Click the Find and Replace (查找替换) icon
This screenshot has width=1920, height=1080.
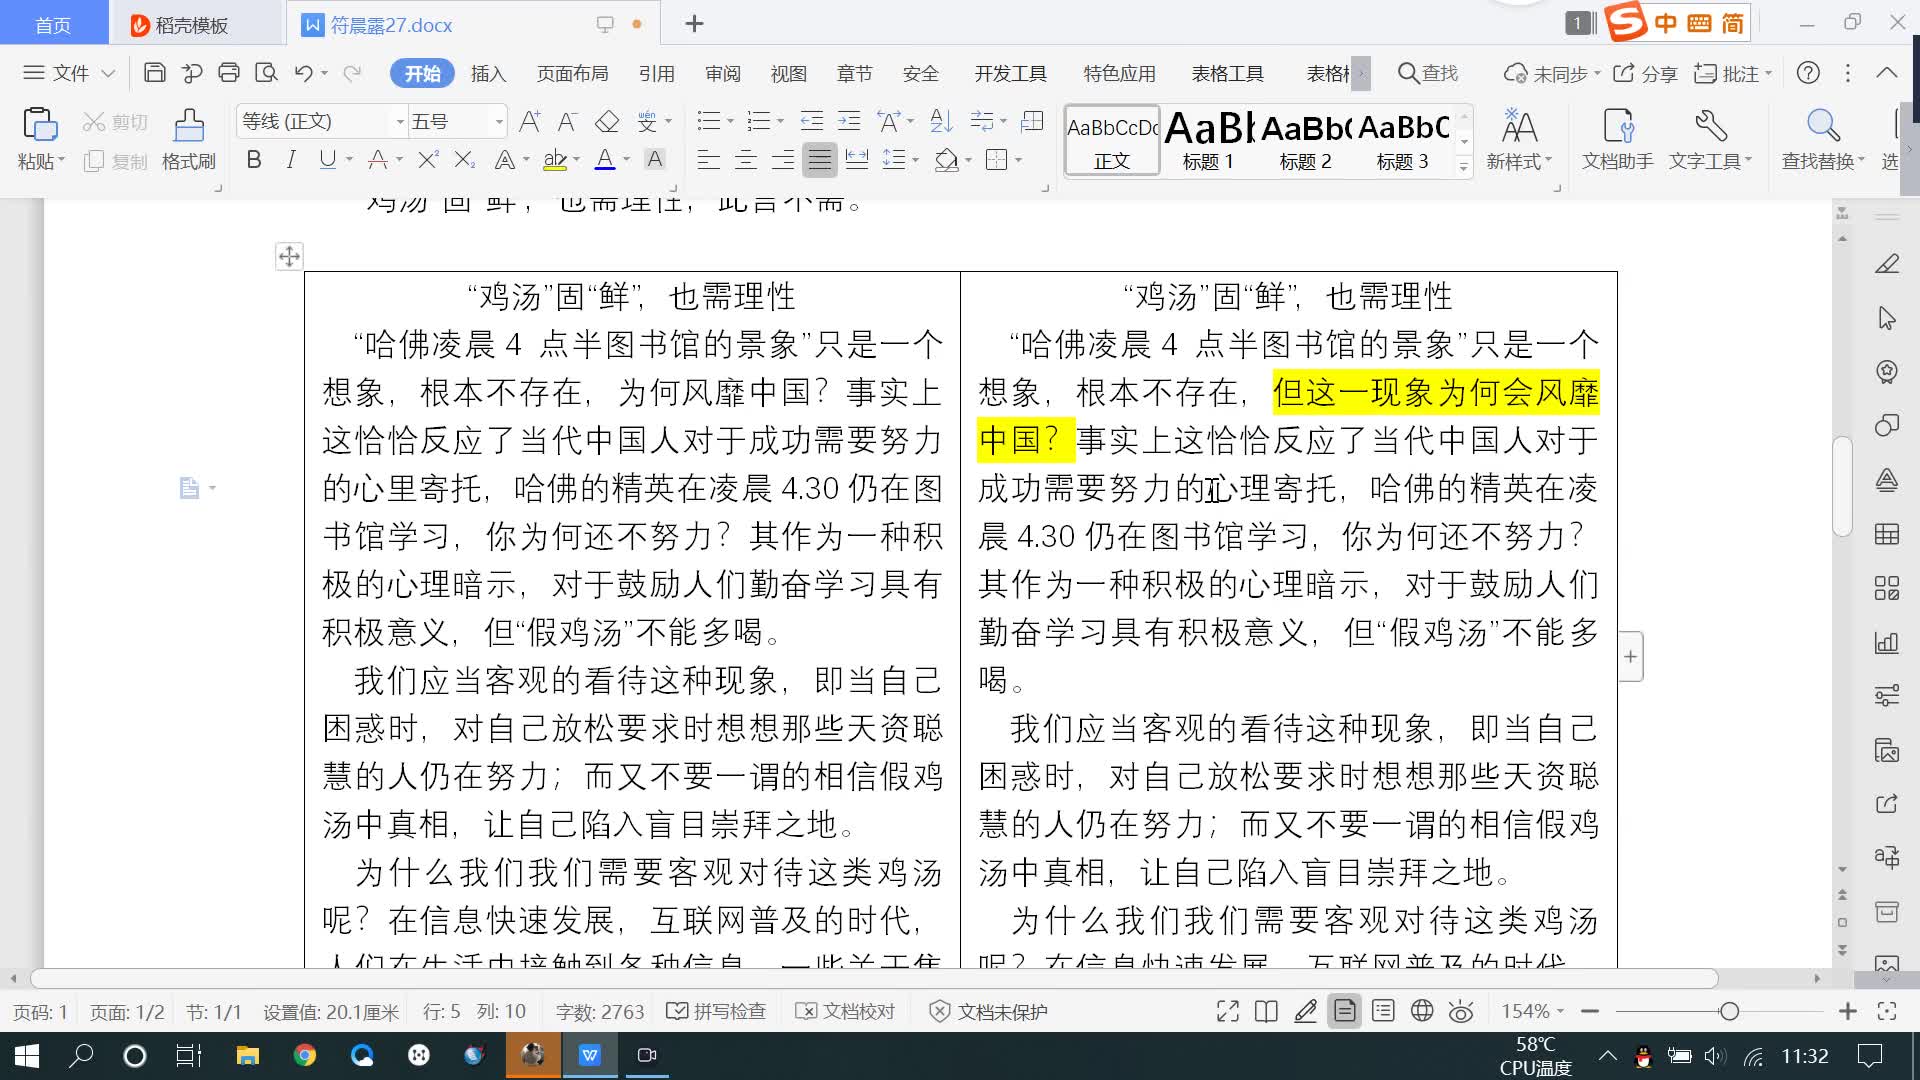(1823, 138)
